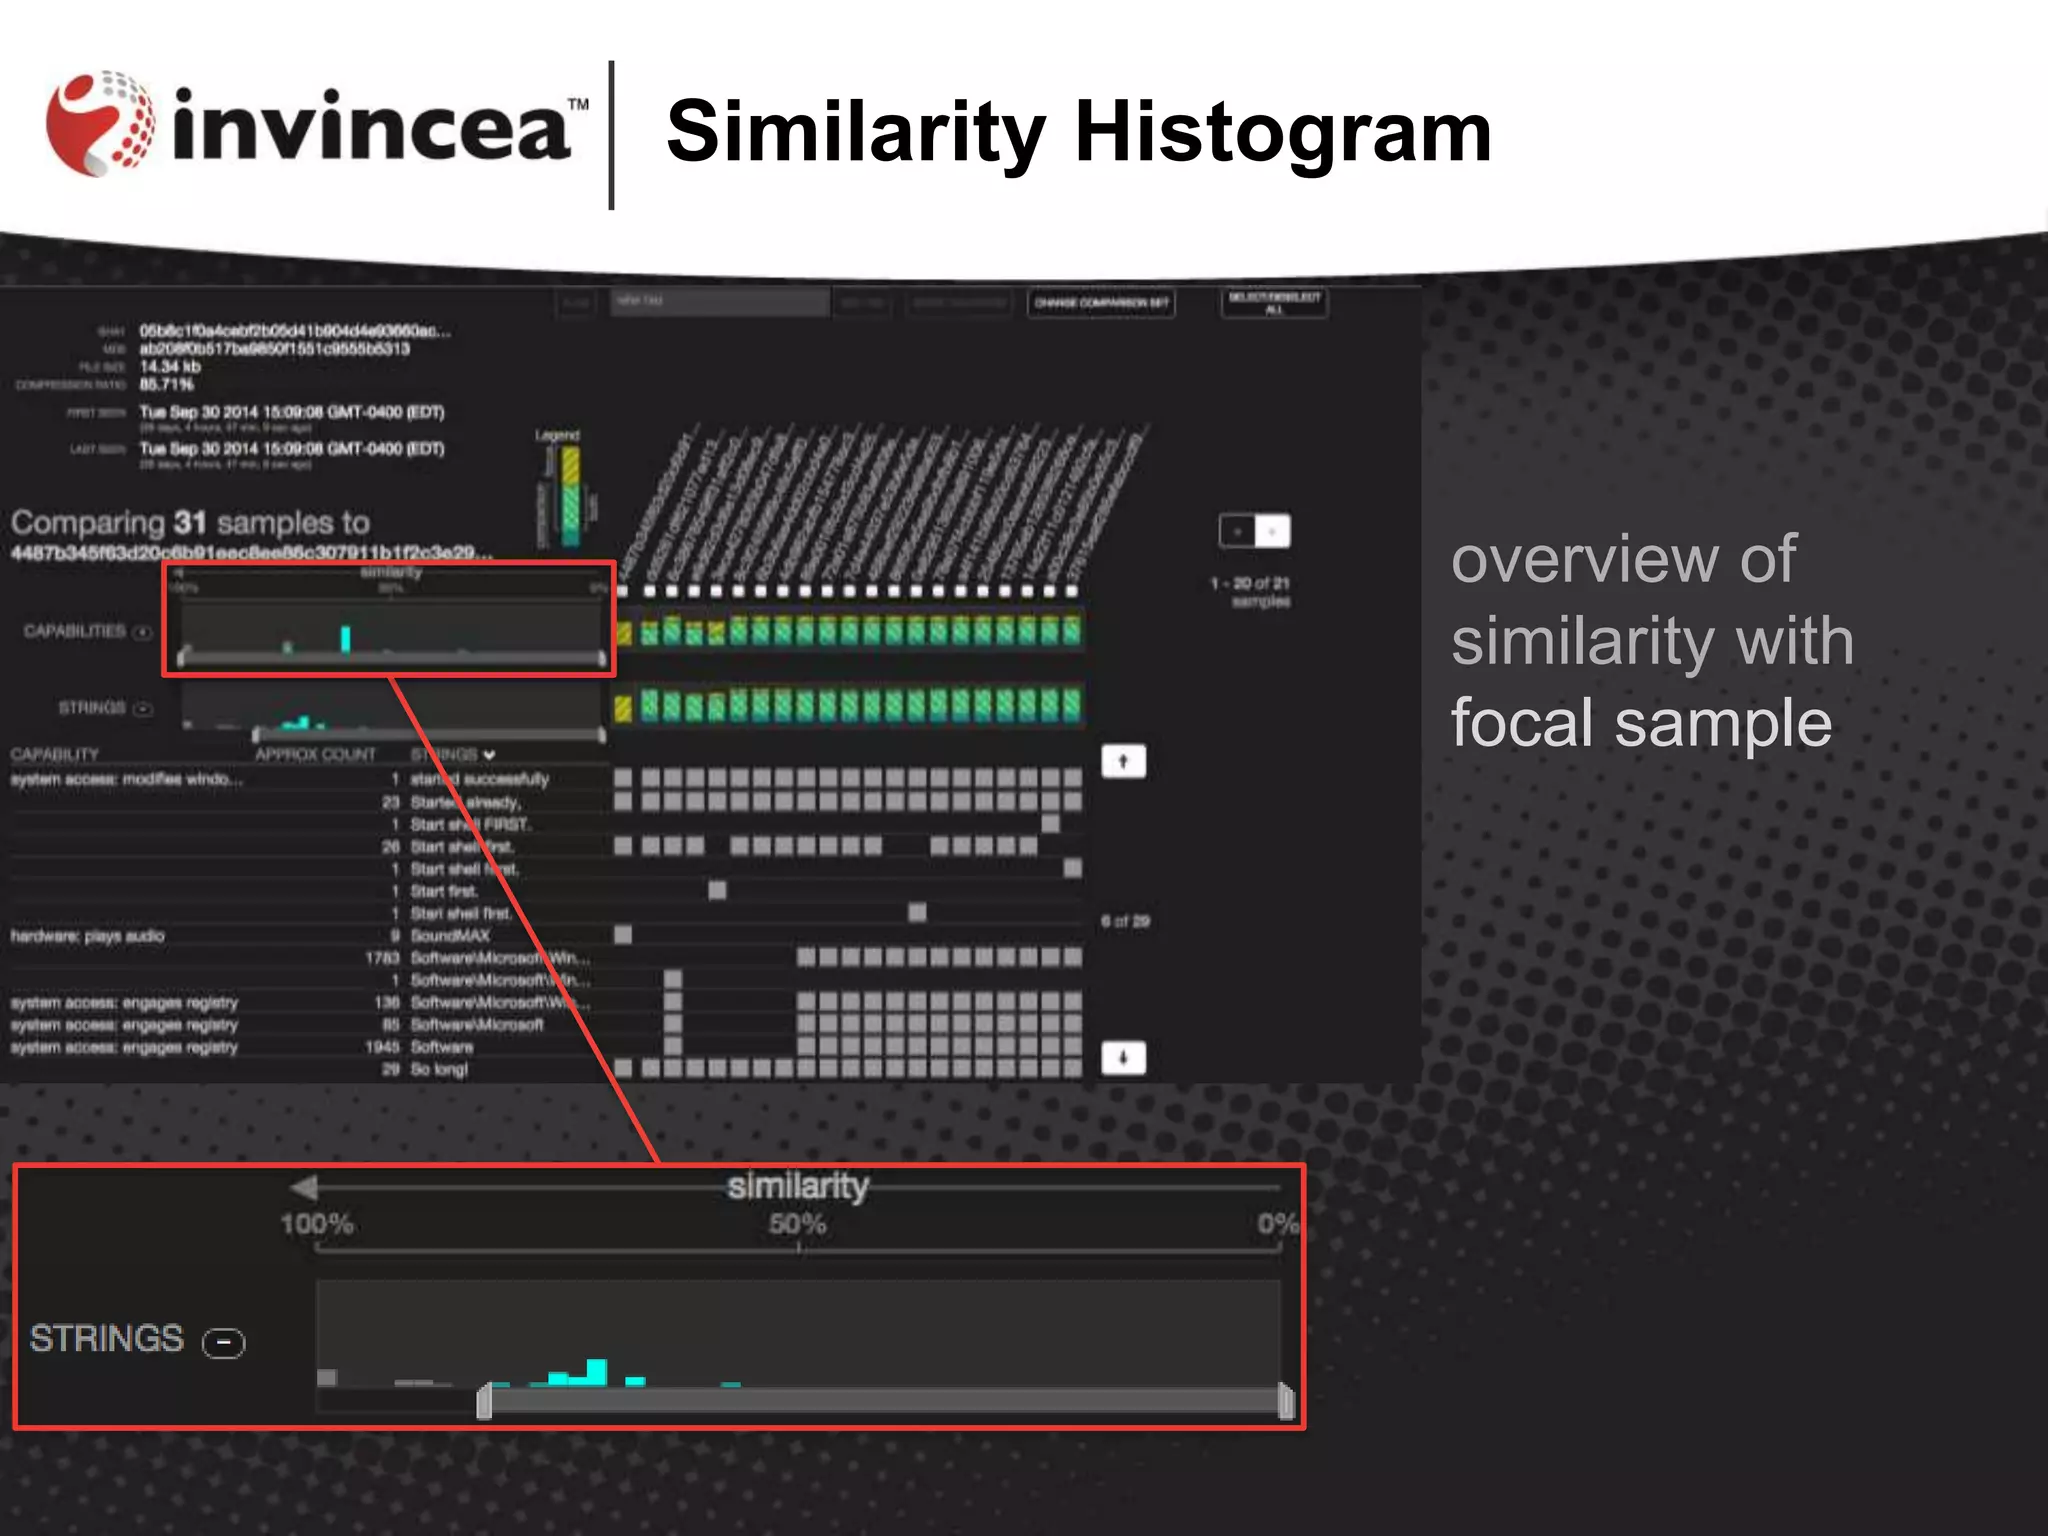This screenshot has width=2048, height=1536.
Task: Click the '6 of 29' row counter text
Action: (1125, 921)
